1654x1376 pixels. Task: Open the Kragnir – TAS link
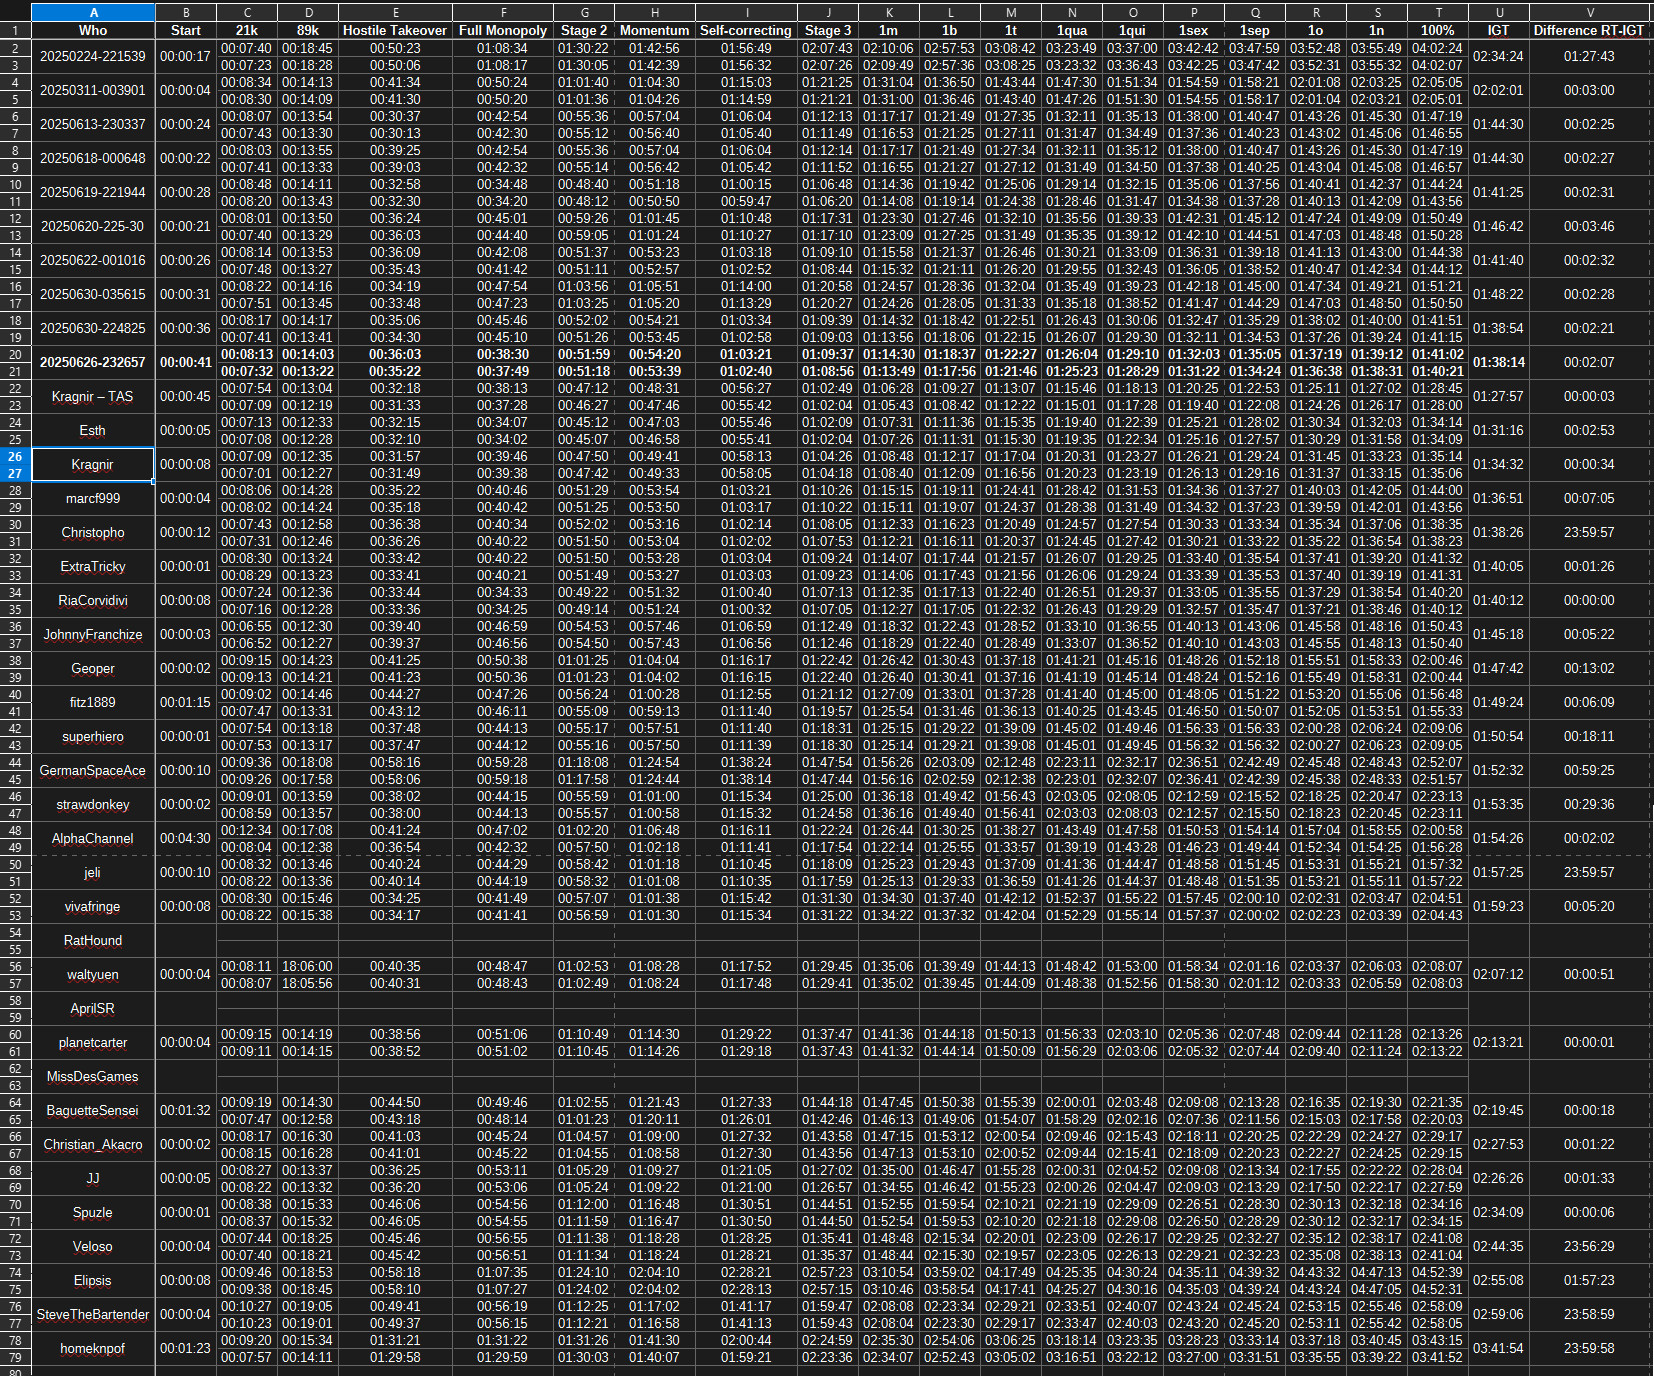click(x=93, y=397)
